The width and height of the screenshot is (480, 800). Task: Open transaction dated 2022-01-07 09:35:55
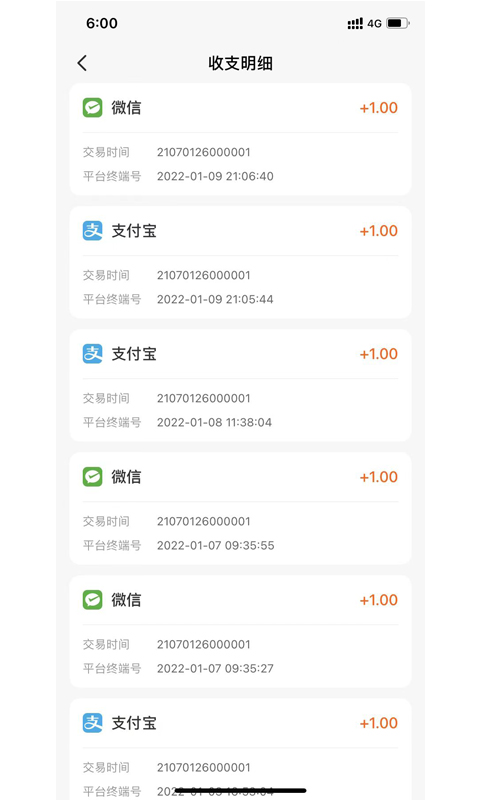point(240,508)
